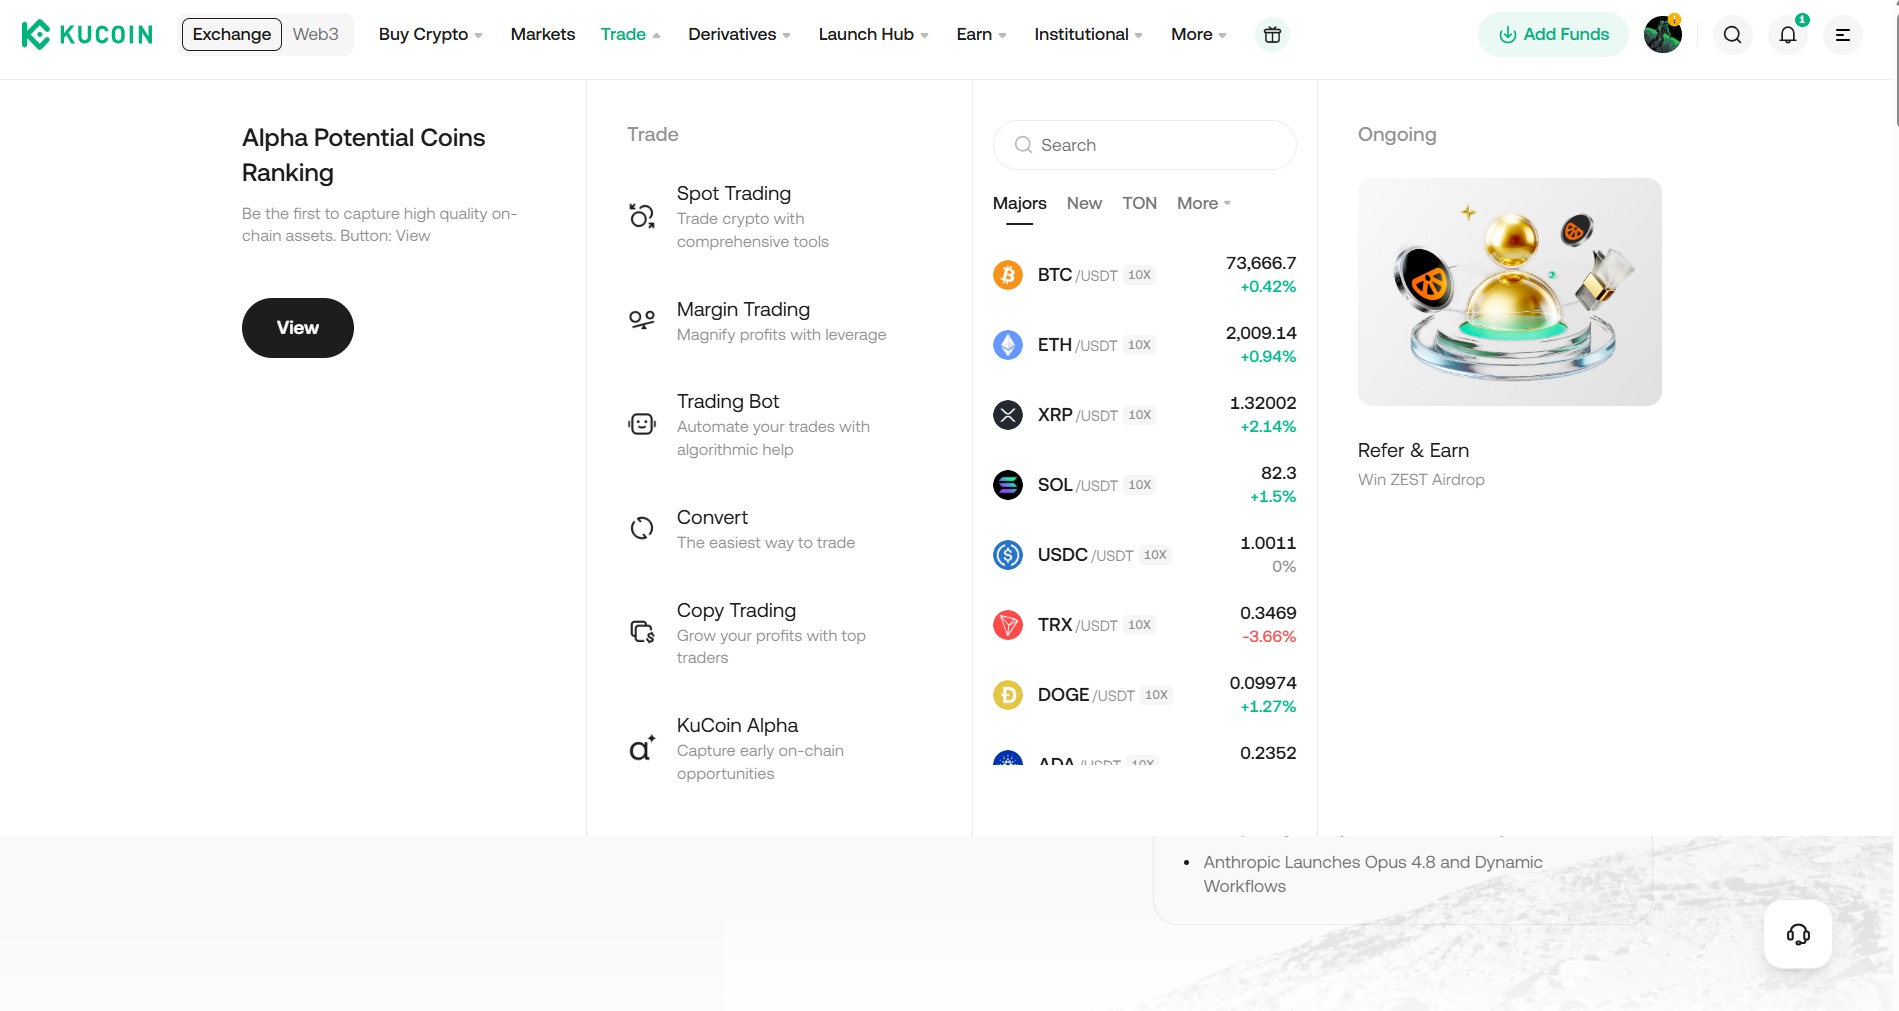Click the Spot Trading icon
Viewport: 1899px width, 1011px height.
point(642,216)
